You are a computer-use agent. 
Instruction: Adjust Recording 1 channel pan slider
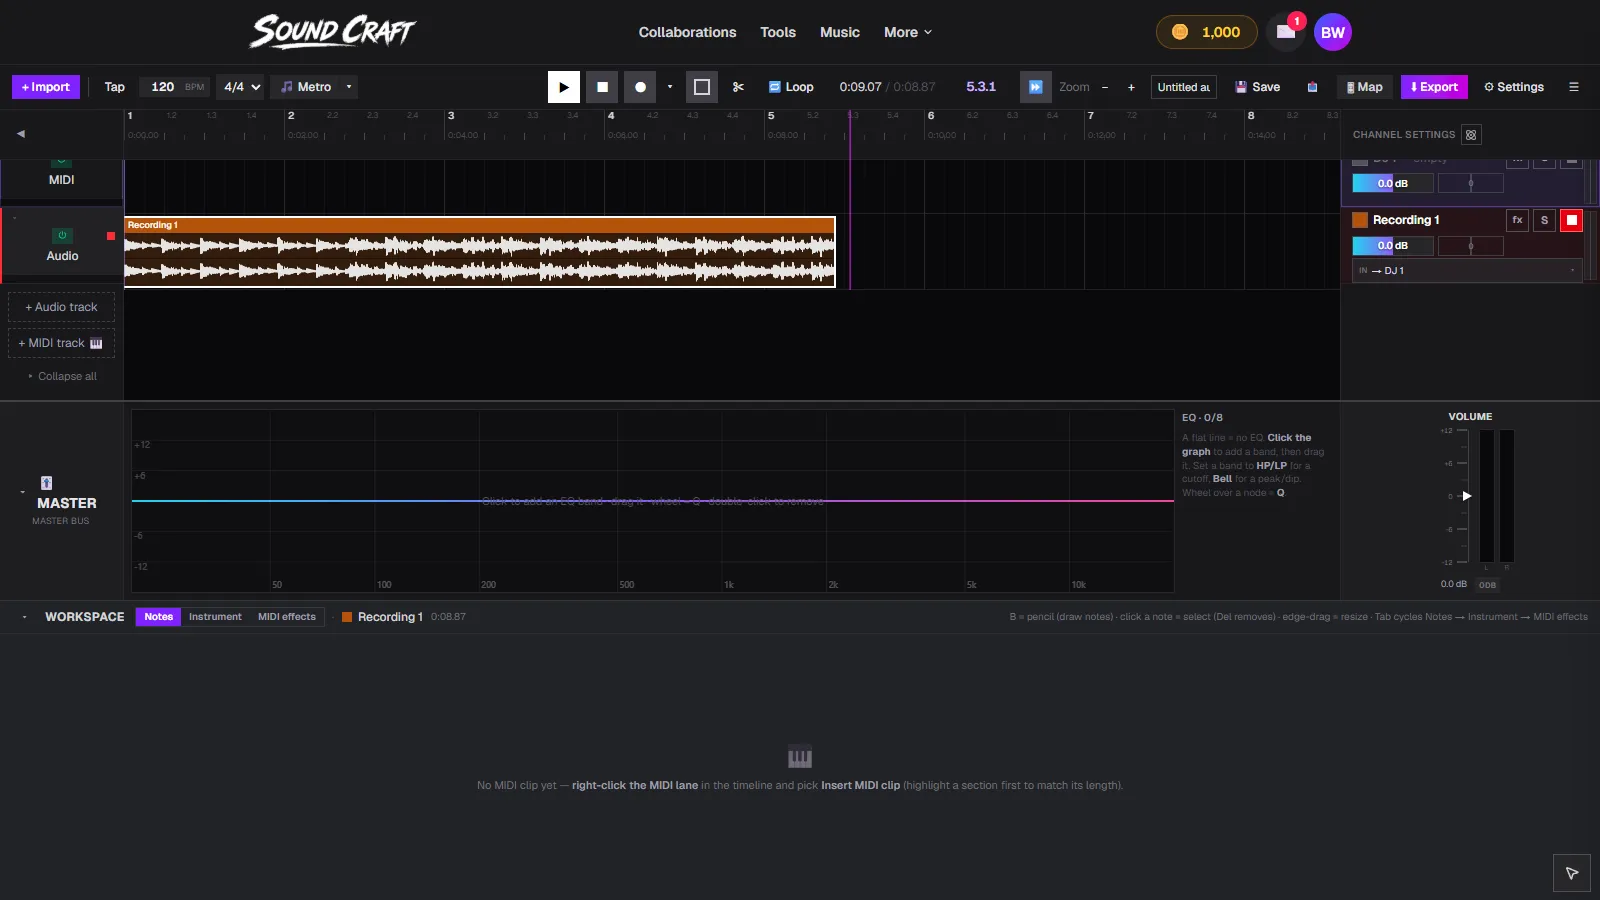click(1471, 245)
